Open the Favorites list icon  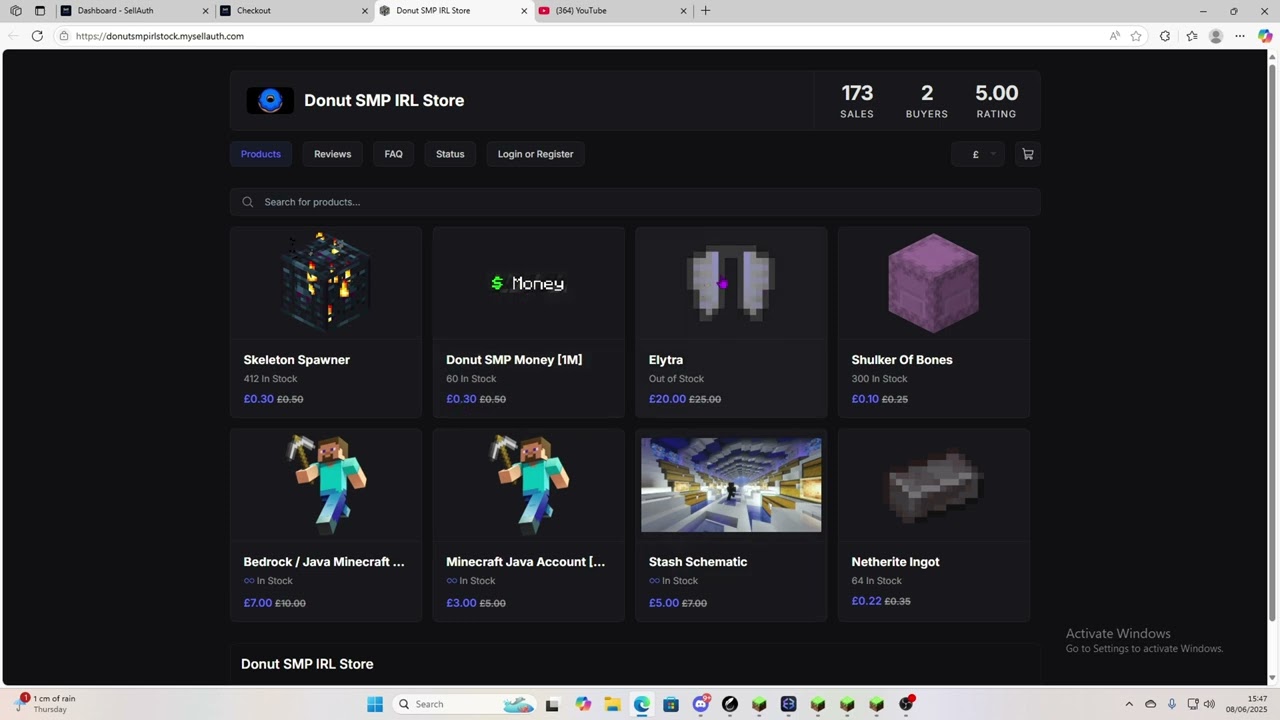click(x=1192, y=36)
